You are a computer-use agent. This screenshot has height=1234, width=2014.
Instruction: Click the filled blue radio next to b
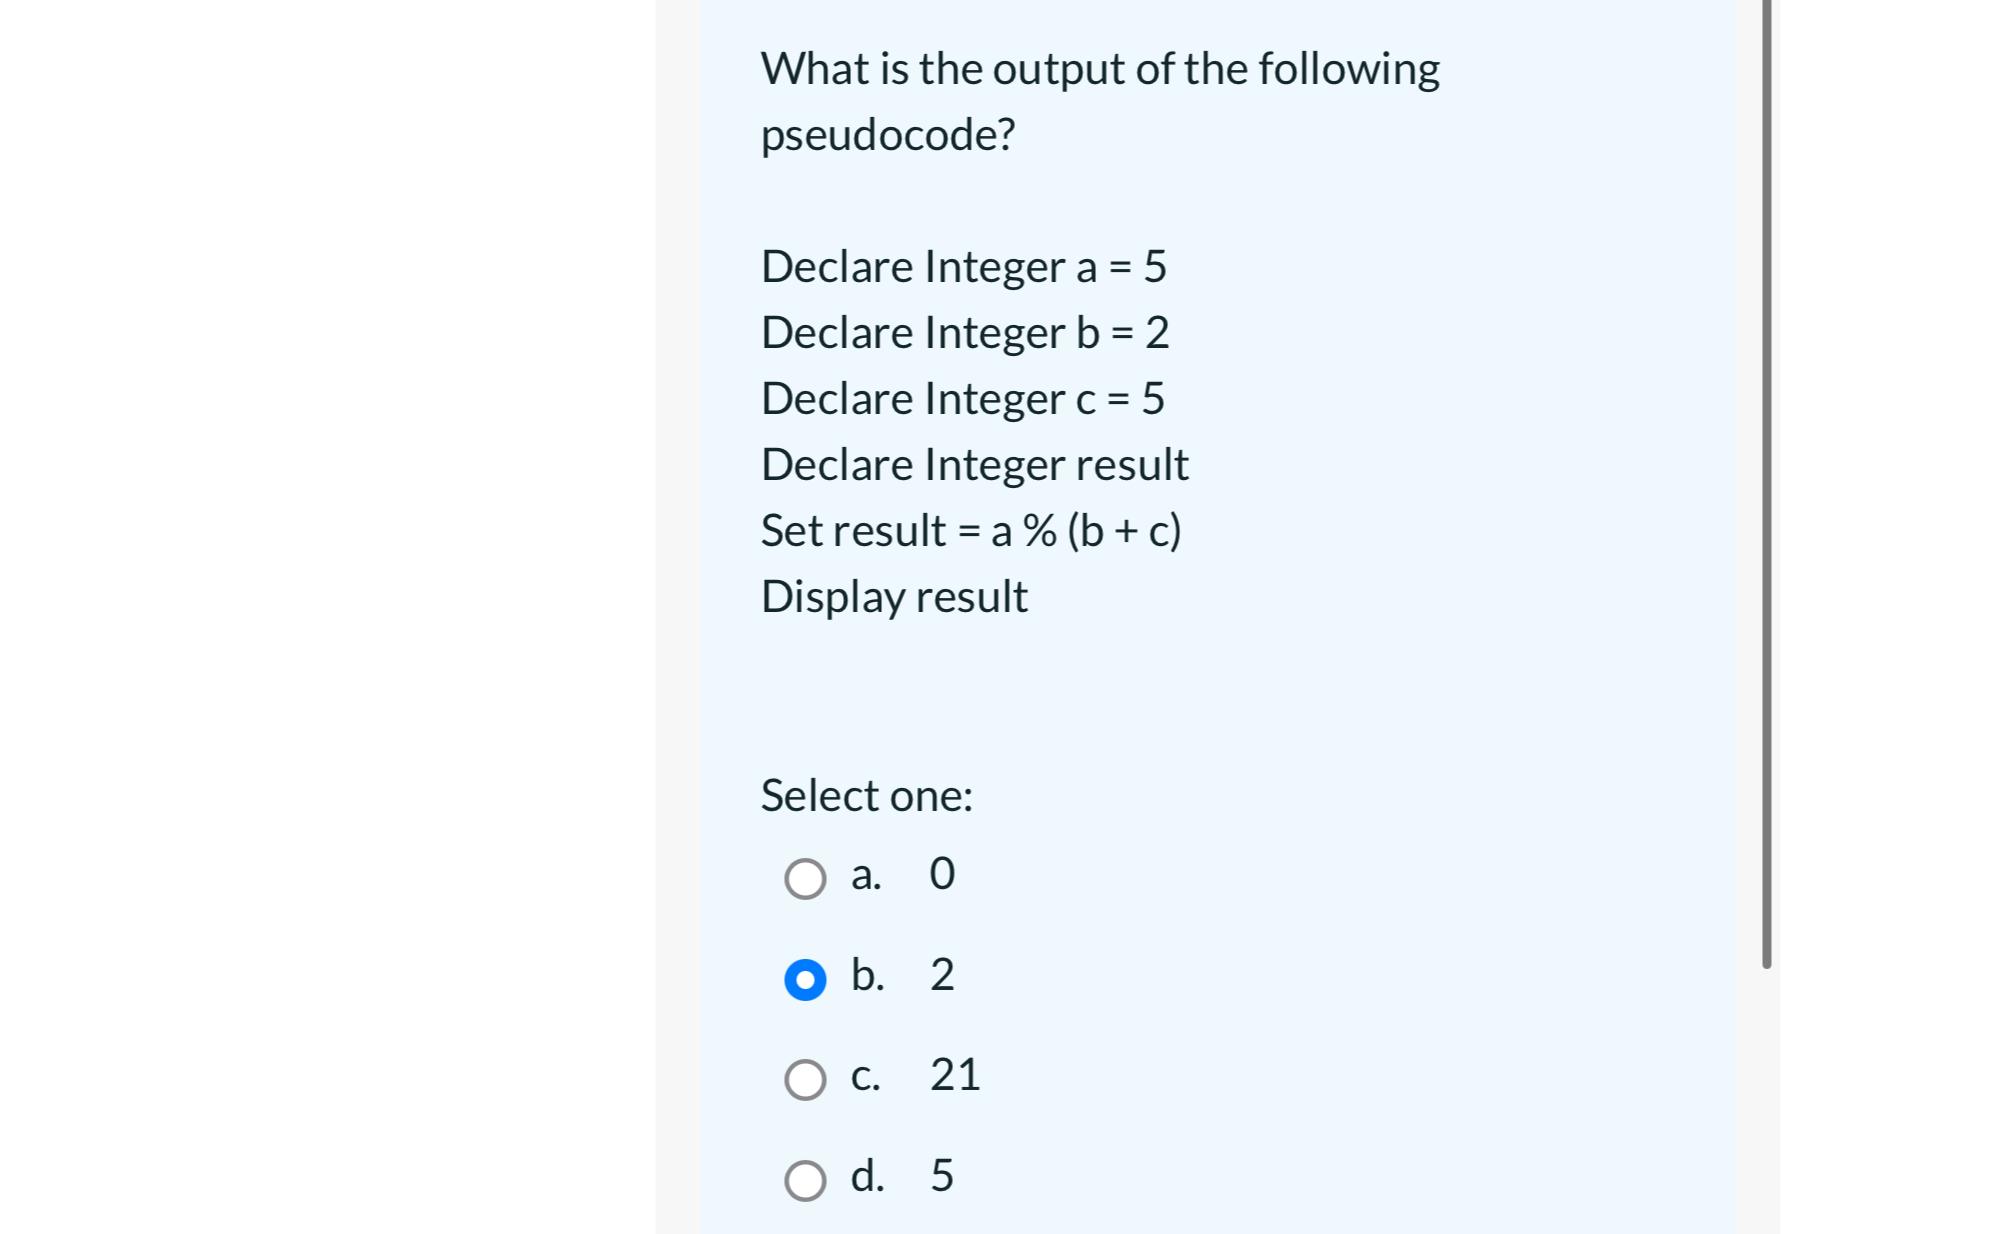pos(806,979)
